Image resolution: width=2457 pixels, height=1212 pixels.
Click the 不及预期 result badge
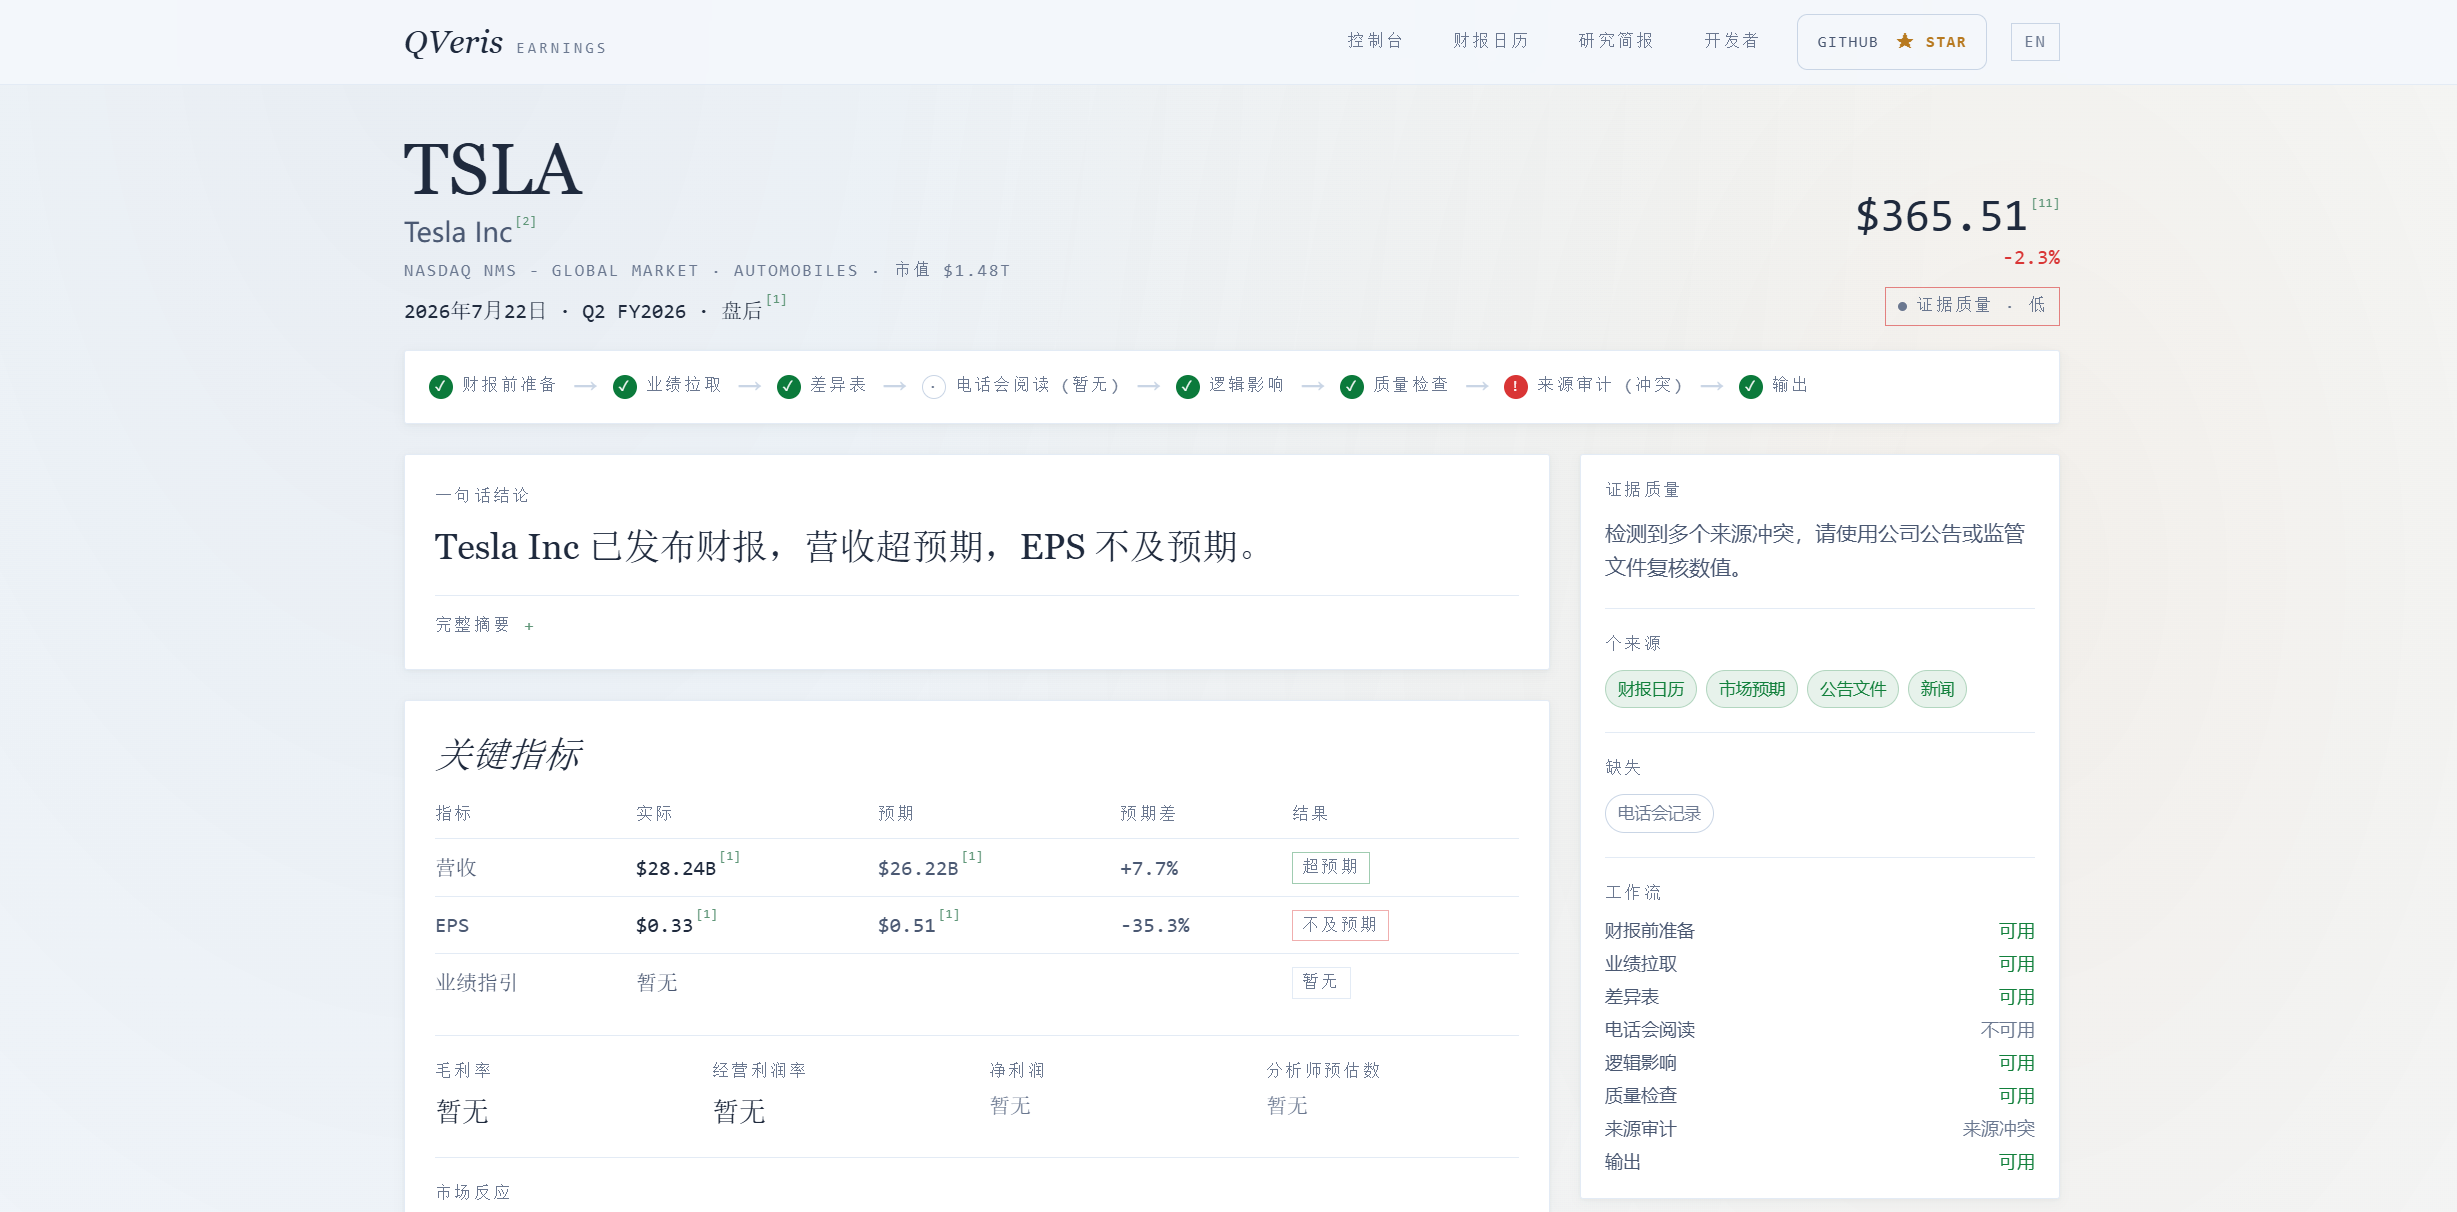1340,925
